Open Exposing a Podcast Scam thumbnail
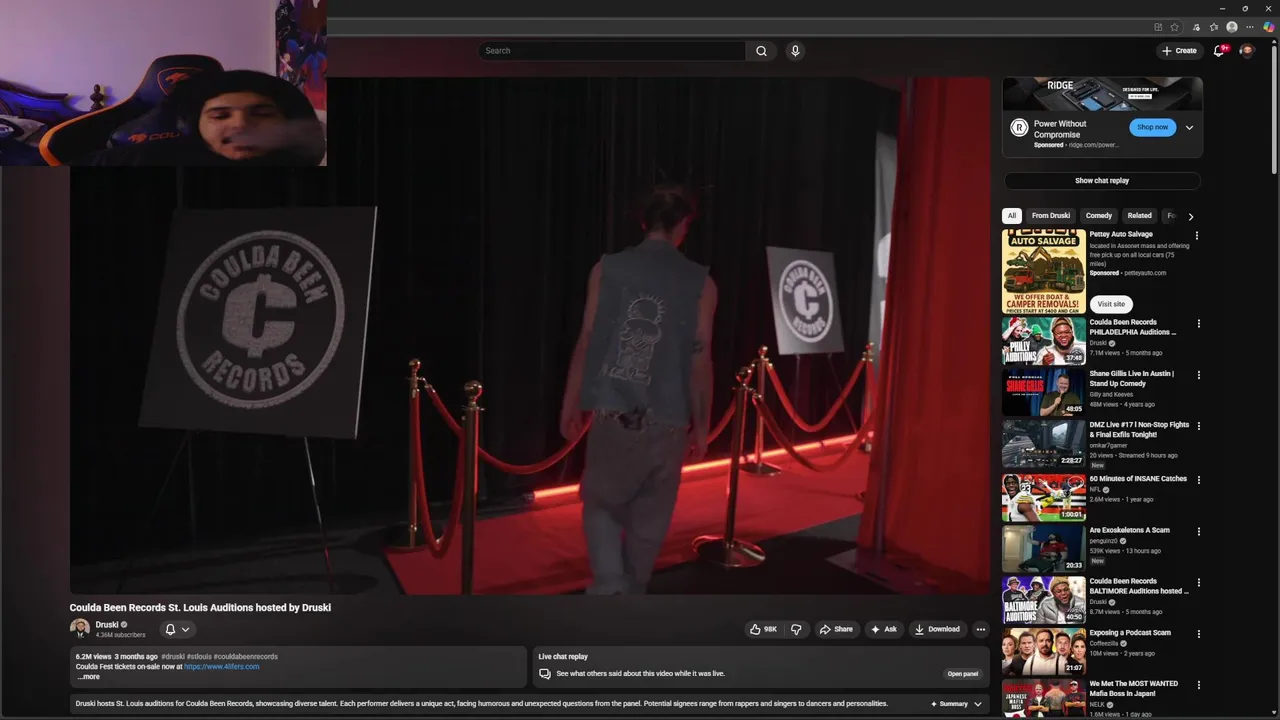 (1044, 651)
